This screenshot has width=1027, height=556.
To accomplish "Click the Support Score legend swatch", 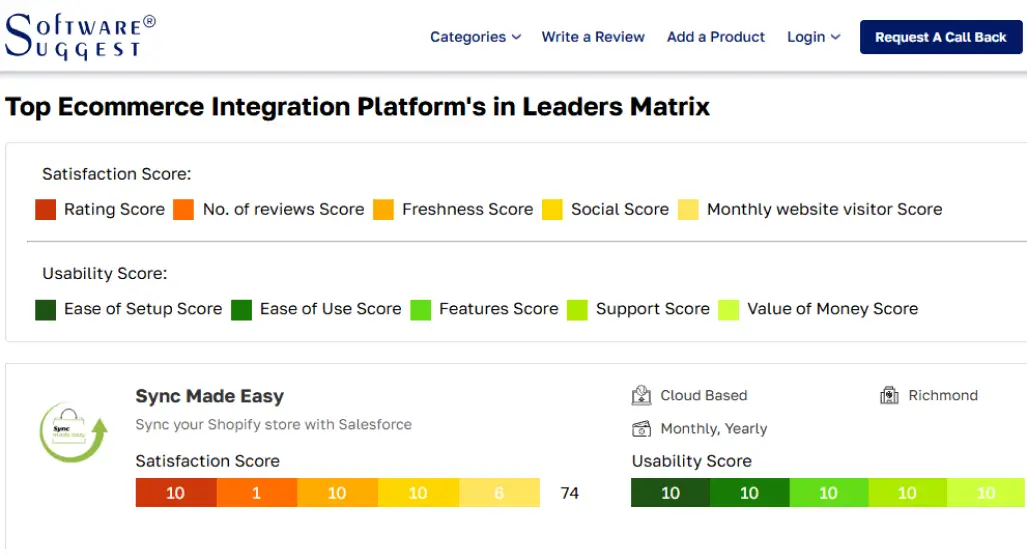I will [x=577, y=310].
